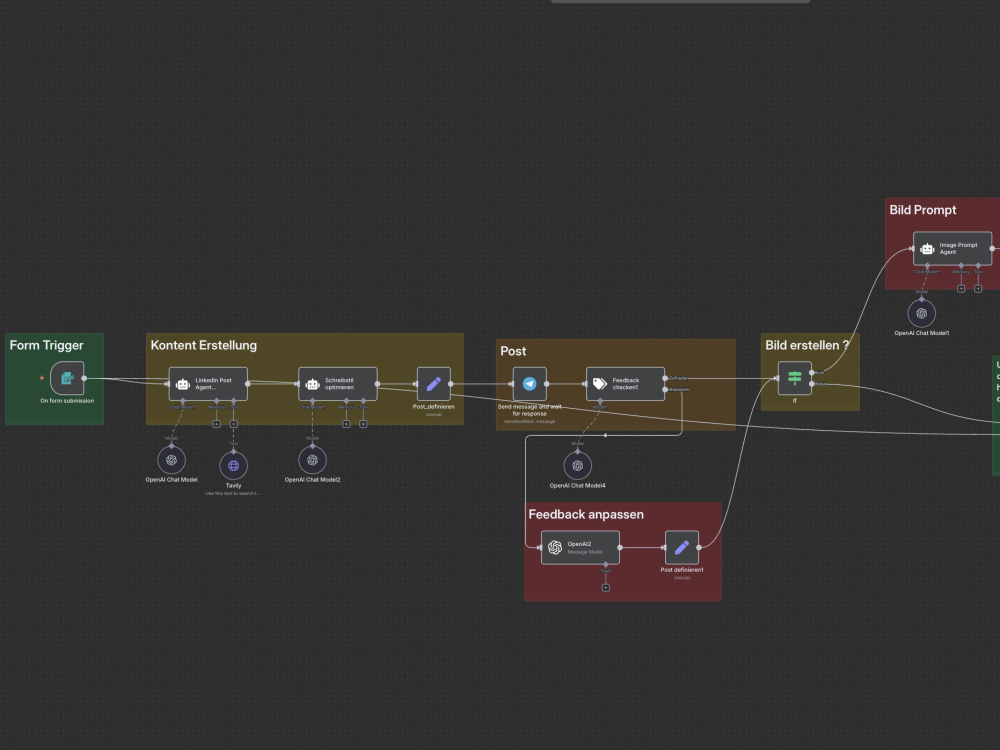This screenshot has width=1000, height=750.
Task: Click the Model connector under Feedback checker1
Action: [600, 401]
